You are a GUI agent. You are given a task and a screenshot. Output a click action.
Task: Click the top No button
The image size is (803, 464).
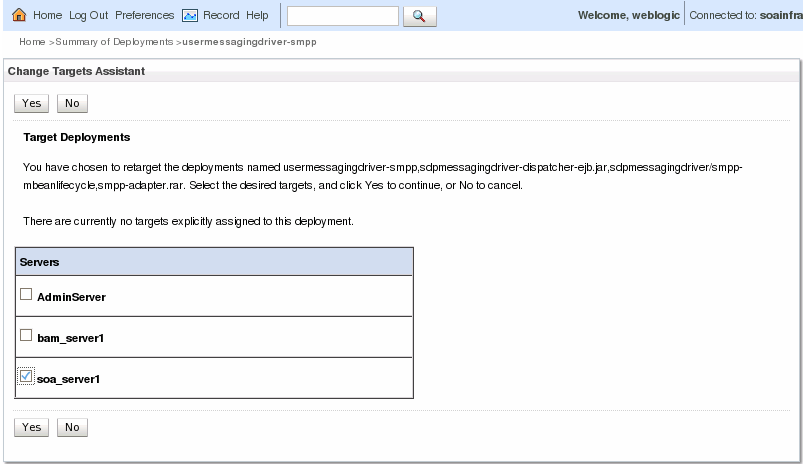coord(72,103)
